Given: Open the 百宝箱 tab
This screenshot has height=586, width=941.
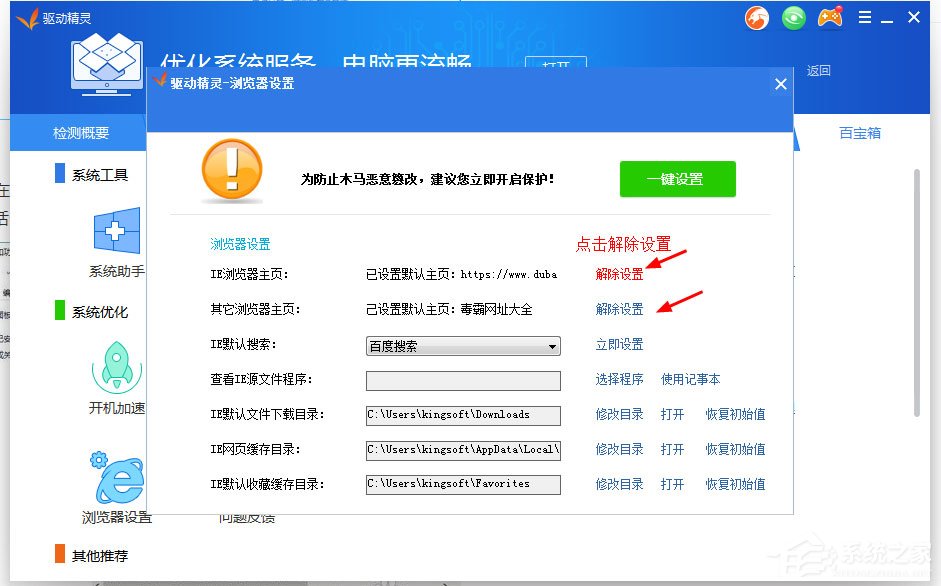Looking at the screenshot, I should 860,132.
